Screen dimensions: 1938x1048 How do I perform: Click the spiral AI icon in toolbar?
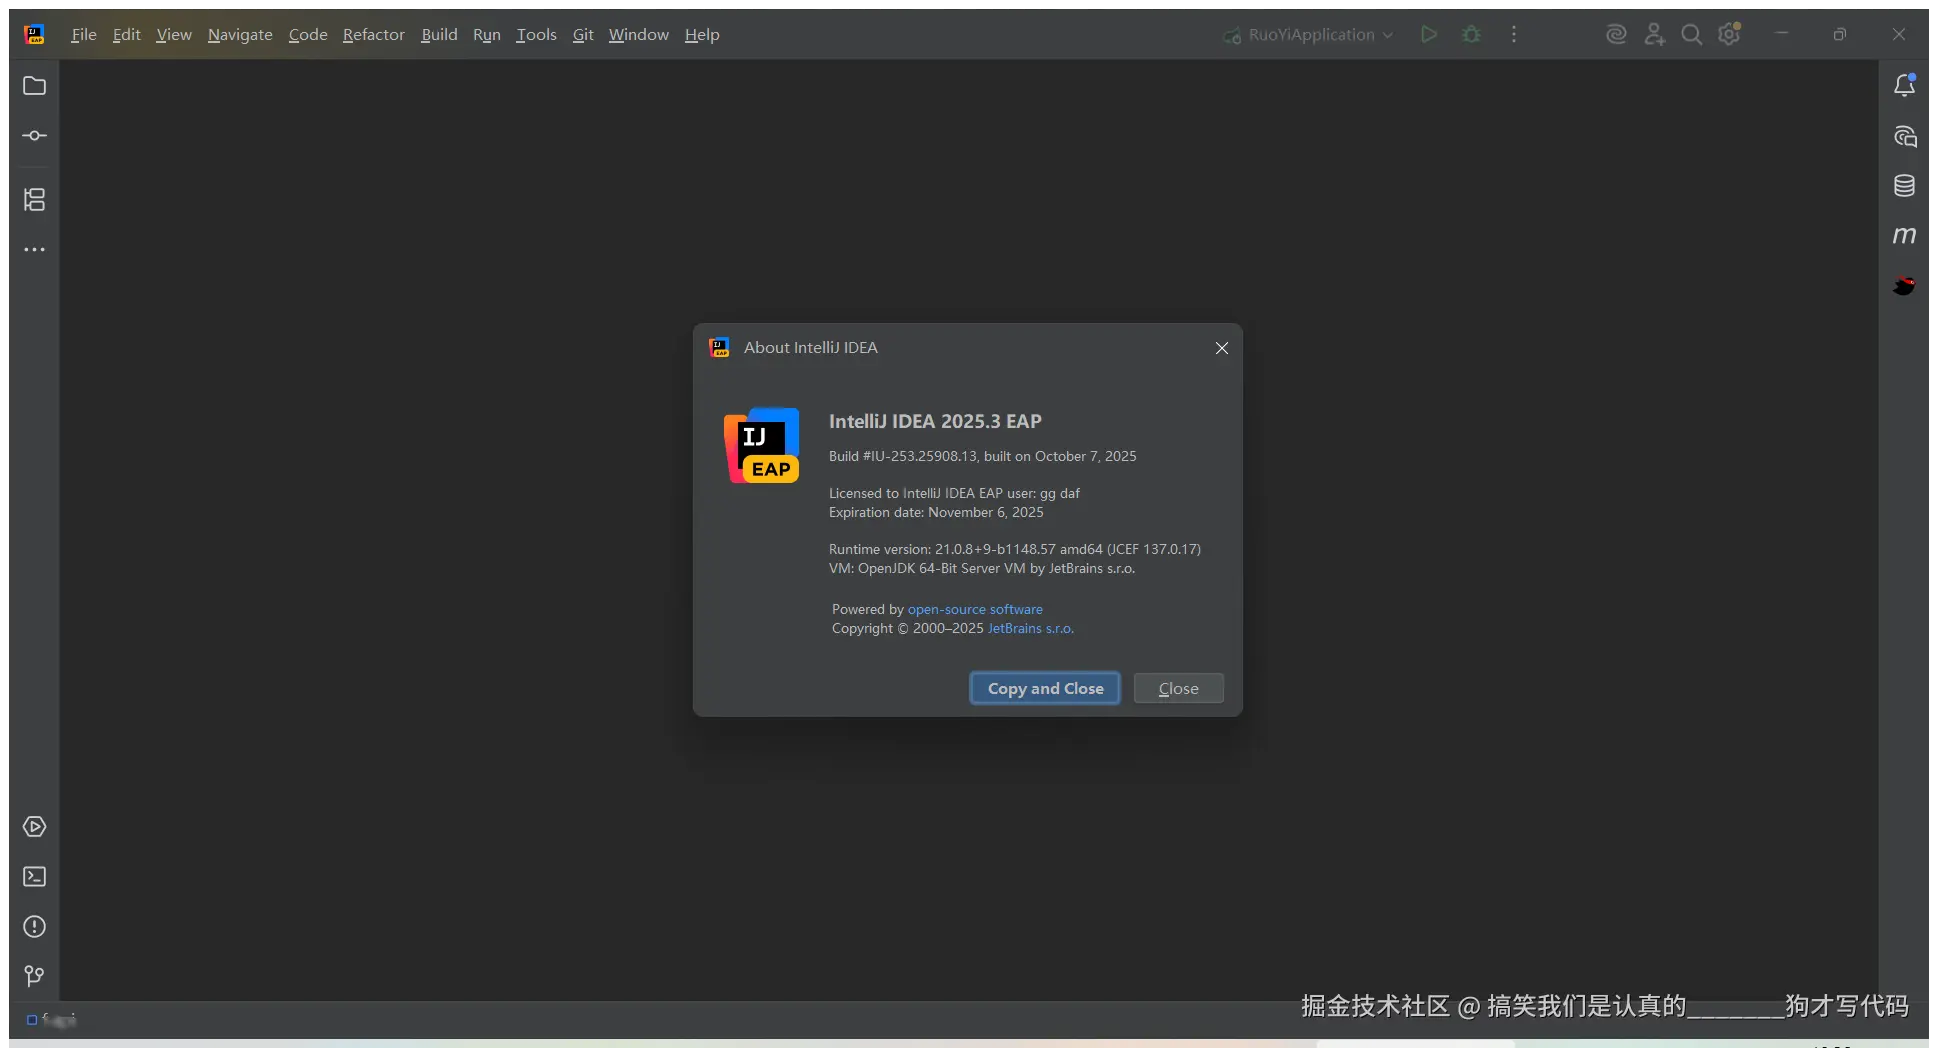tap(1616, 35)
